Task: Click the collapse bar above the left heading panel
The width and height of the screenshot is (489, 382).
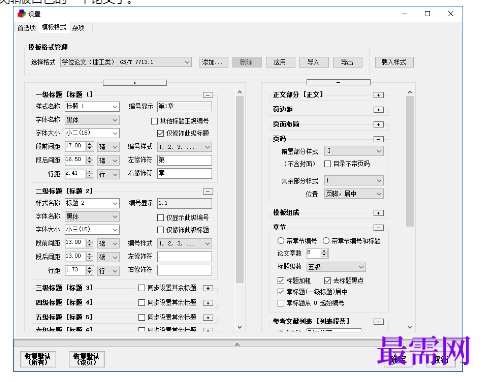Action: [135, 82]
